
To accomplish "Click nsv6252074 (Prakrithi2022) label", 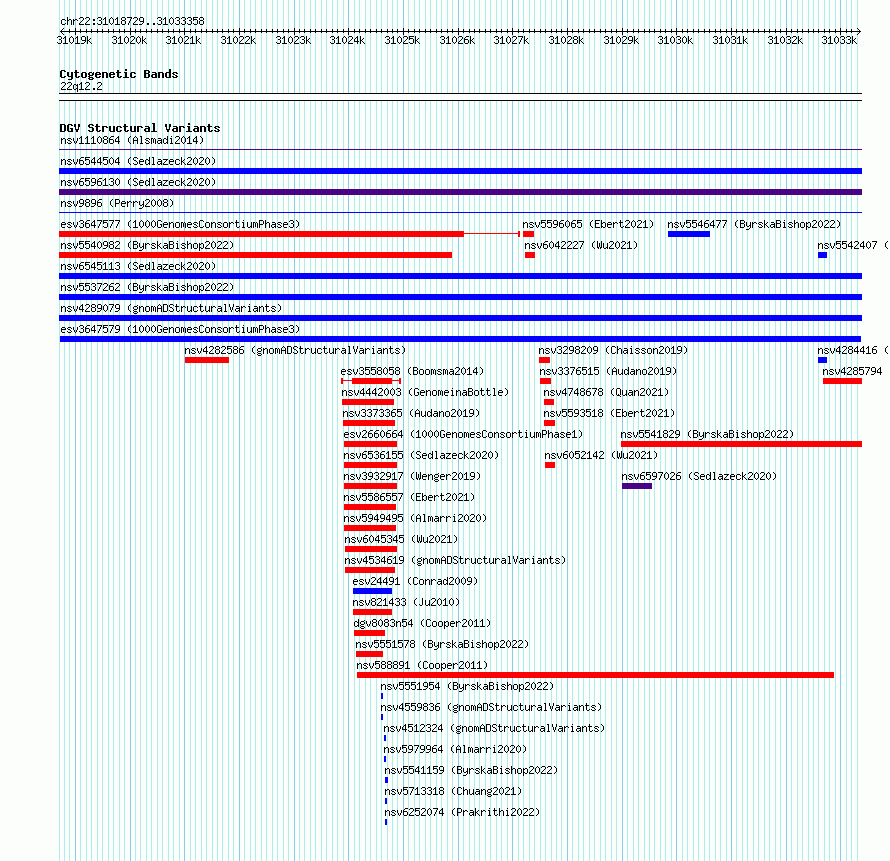I will [462, 812].
